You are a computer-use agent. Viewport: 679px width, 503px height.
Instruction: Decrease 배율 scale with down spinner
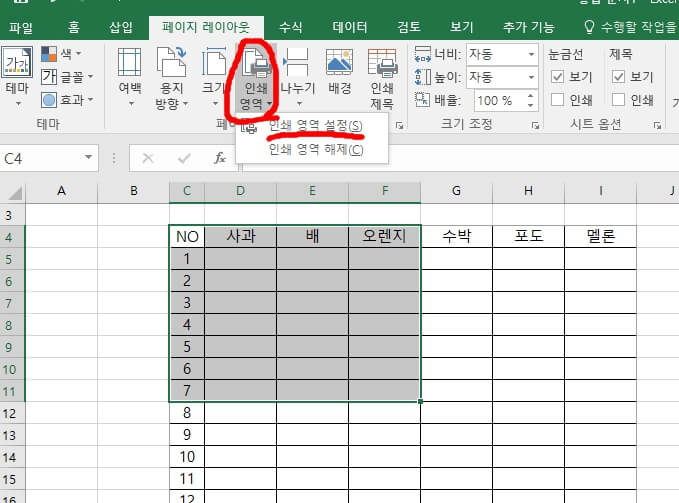(x=530, y=105)
